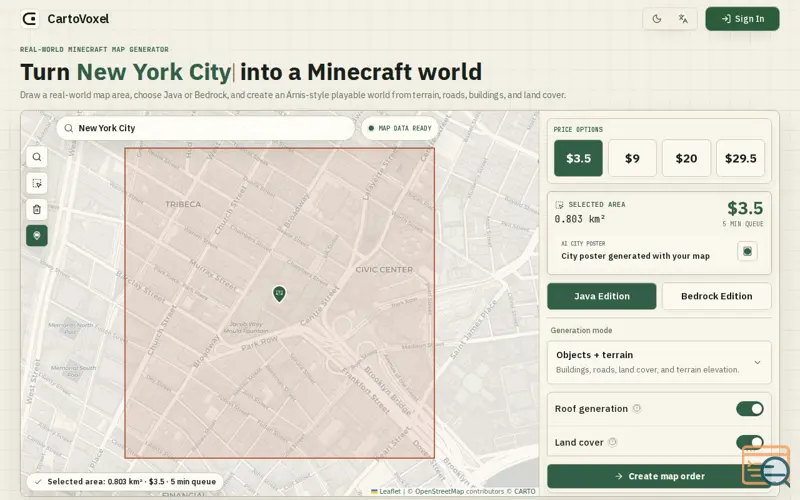800x500 pixels.
Task: Click the Sign In button
Action: click(x=742, y=19)
